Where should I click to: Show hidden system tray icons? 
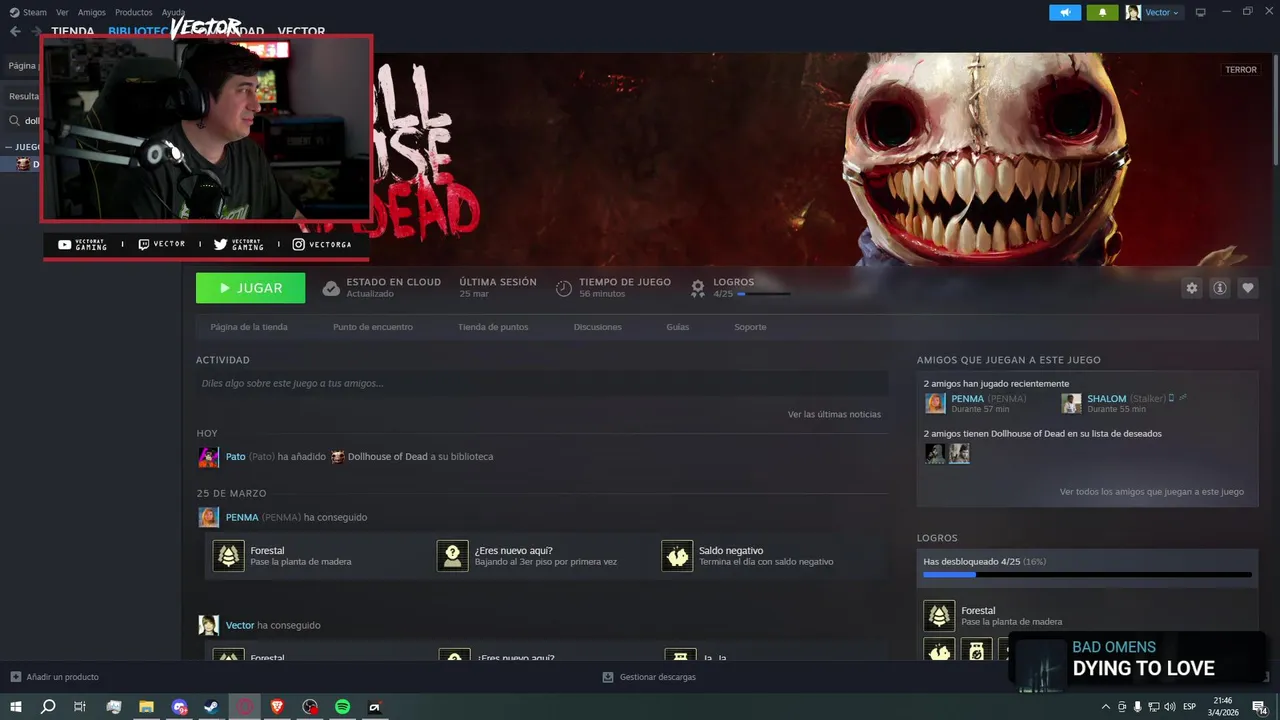pos(1105,707)
